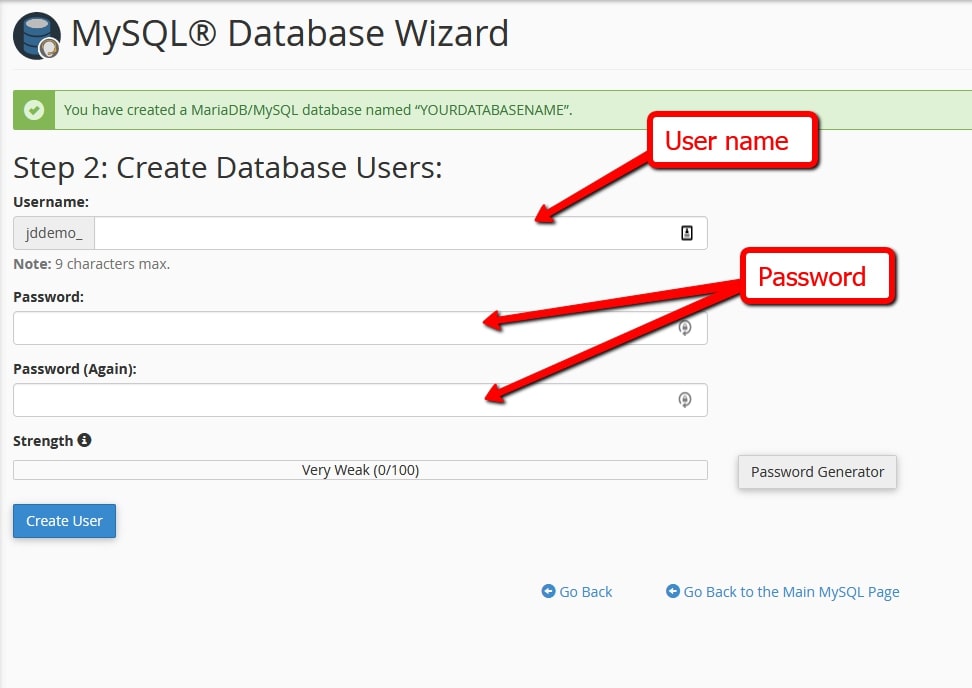
Task: Click the info icon next to Strength
Action: pos(84,440)
